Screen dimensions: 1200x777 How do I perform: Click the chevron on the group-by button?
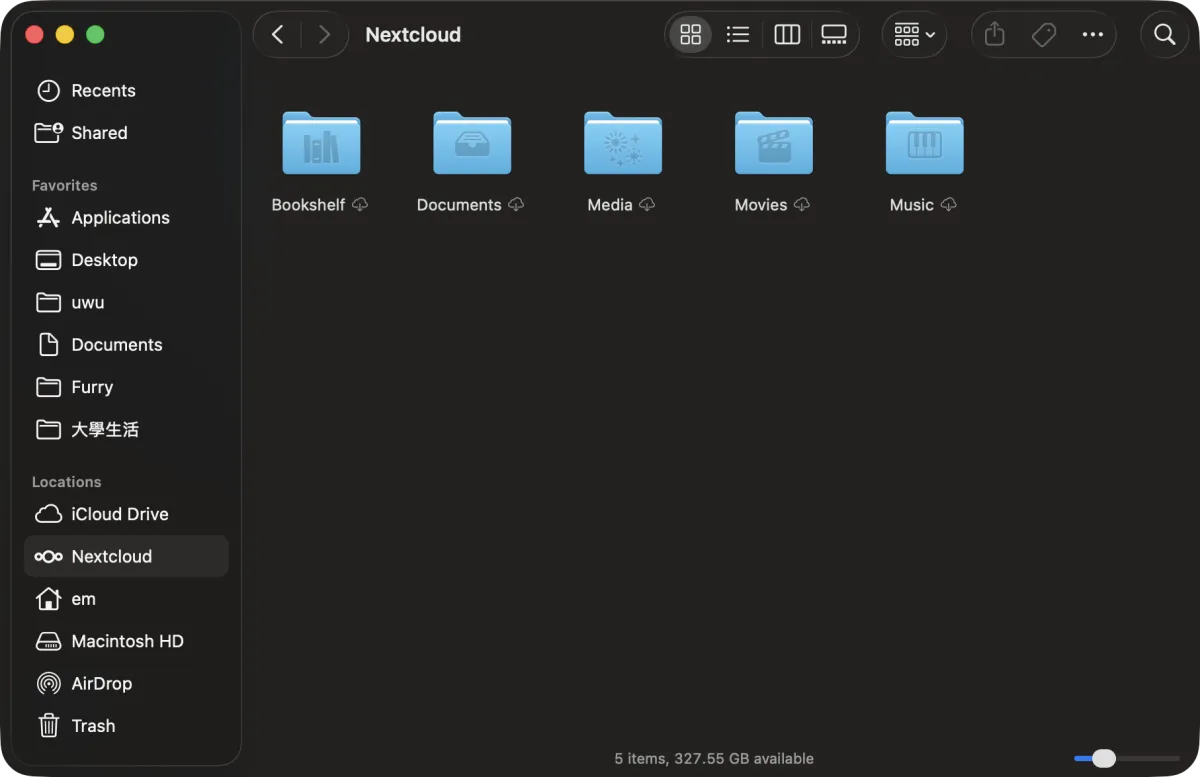tap(930, 34)
